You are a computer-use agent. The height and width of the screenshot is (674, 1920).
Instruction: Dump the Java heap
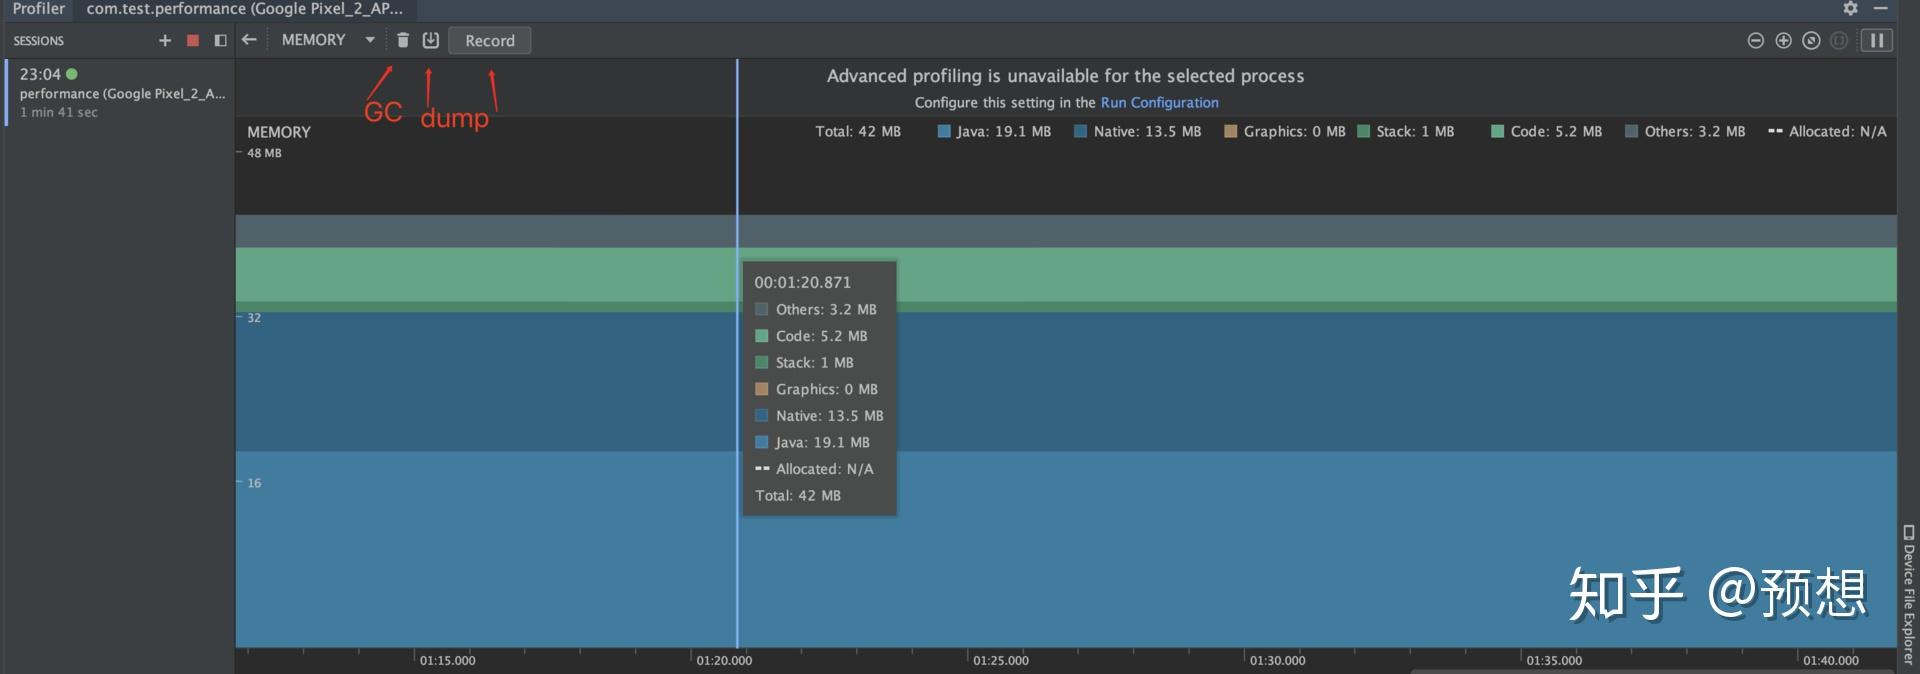(x=431, y=40)
